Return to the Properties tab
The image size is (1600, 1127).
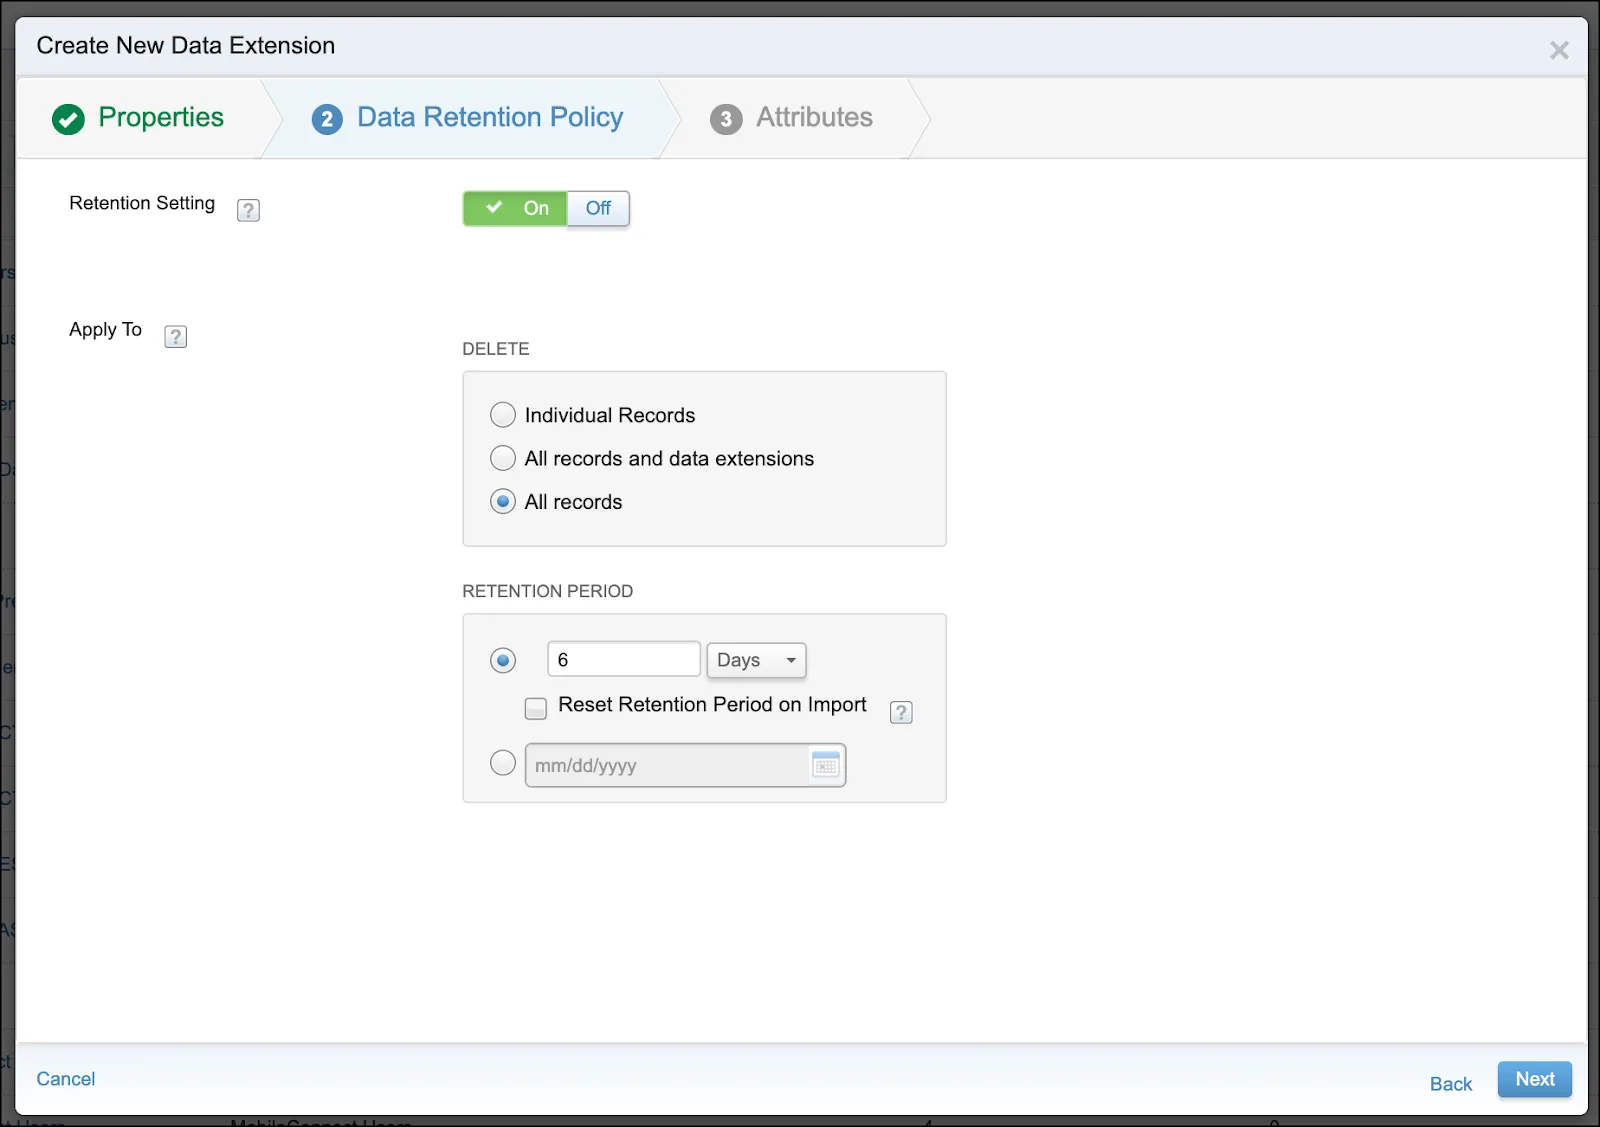(160, 118)
